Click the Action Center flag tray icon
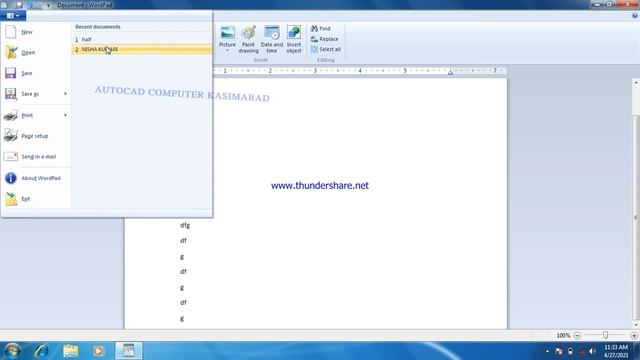 559,351
